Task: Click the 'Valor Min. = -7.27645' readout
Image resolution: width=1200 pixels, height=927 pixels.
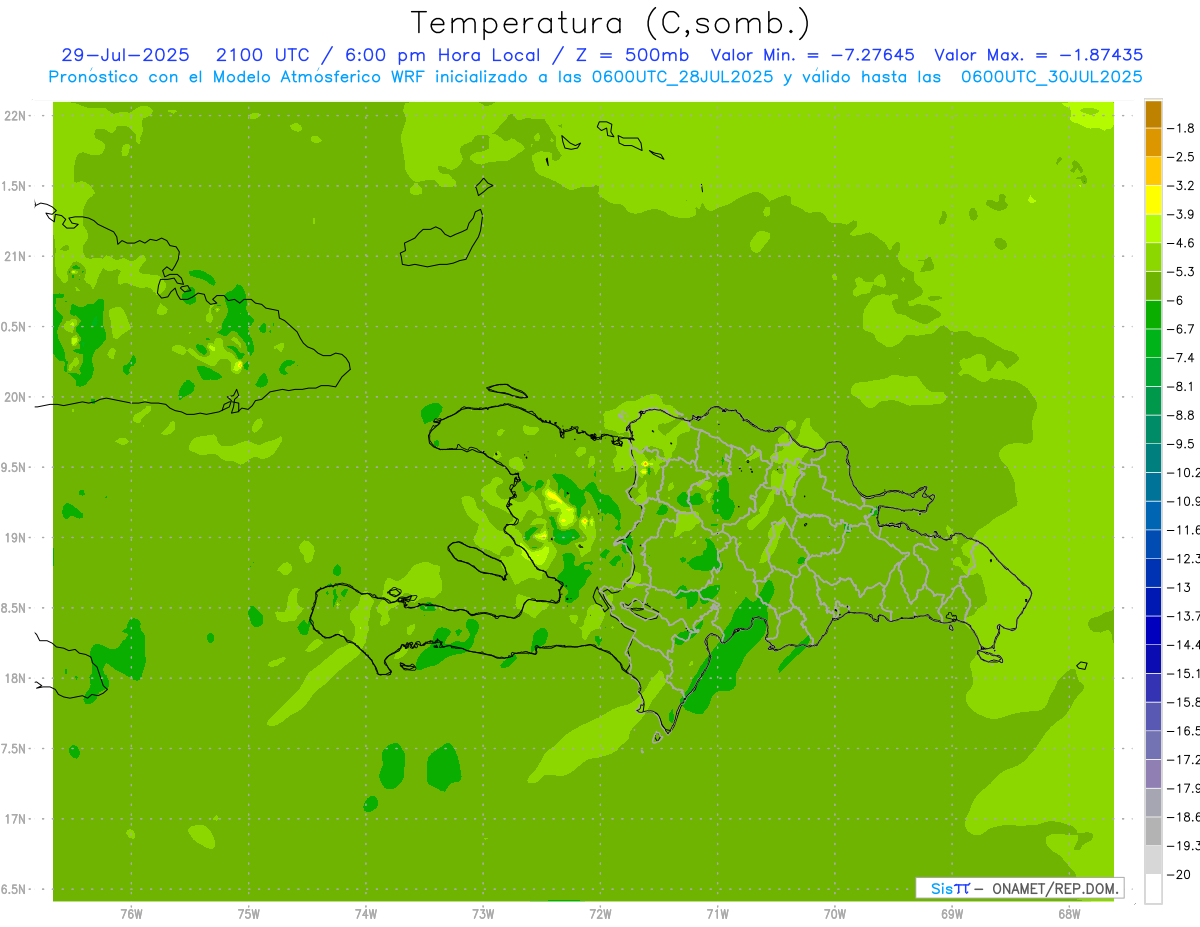Action: (812, 55)
